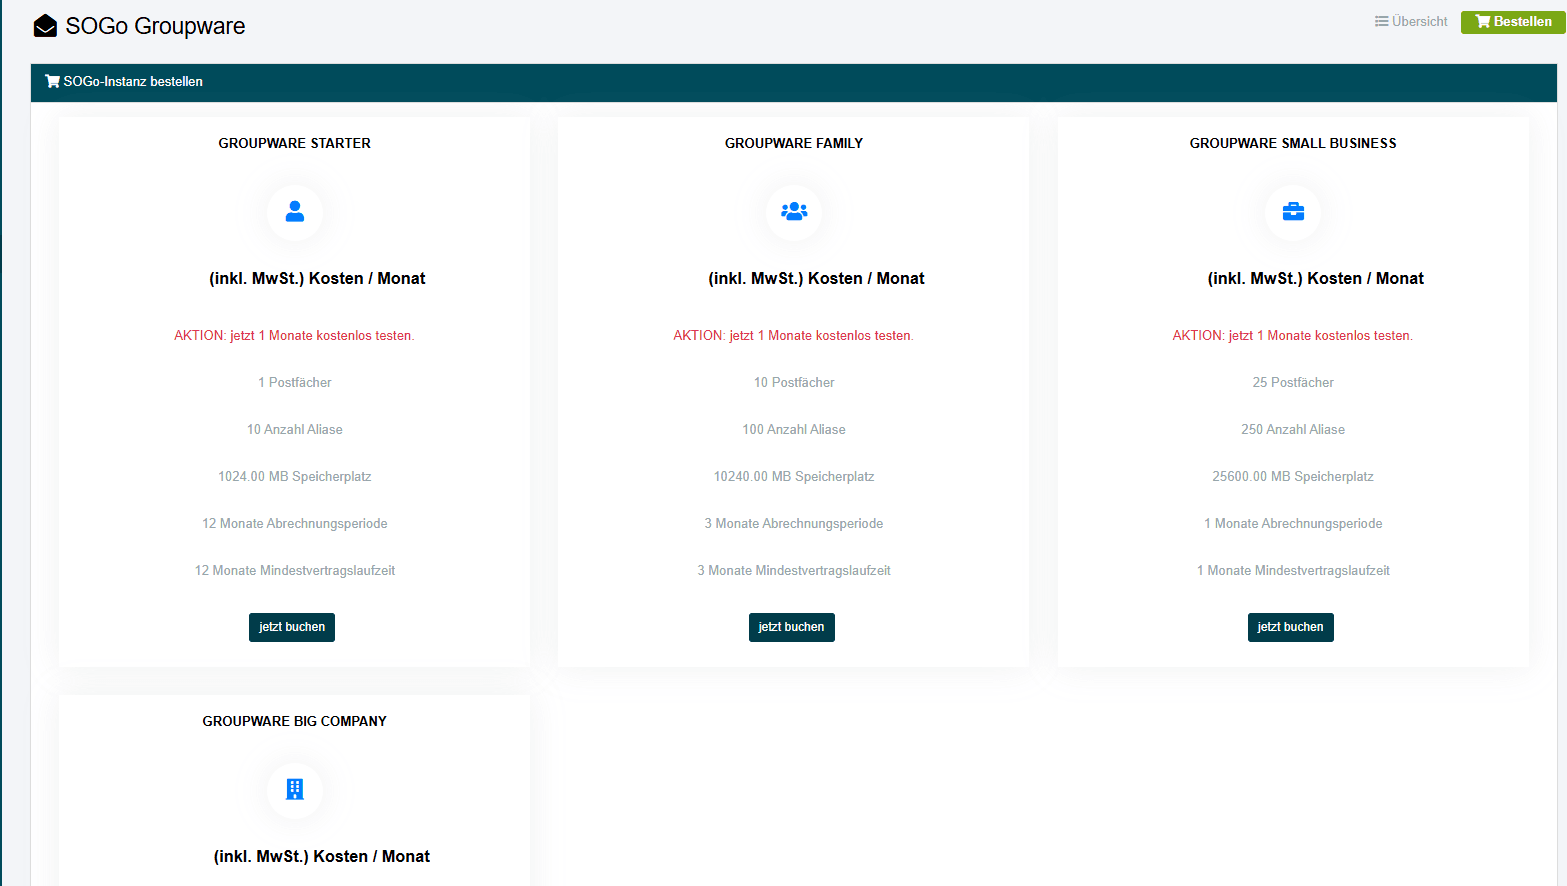The height and width of the screenshot is (886, 1567).
Task: Click the SOGo Groupware envelope logo icon
Action: pos(45,26)
